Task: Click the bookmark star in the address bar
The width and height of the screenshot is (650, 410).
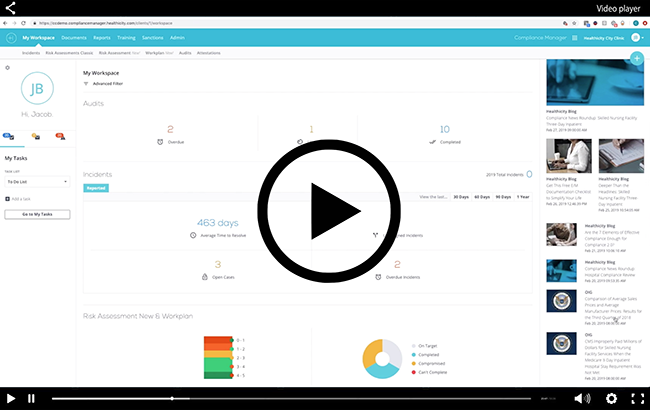Action: click(575, 23)
